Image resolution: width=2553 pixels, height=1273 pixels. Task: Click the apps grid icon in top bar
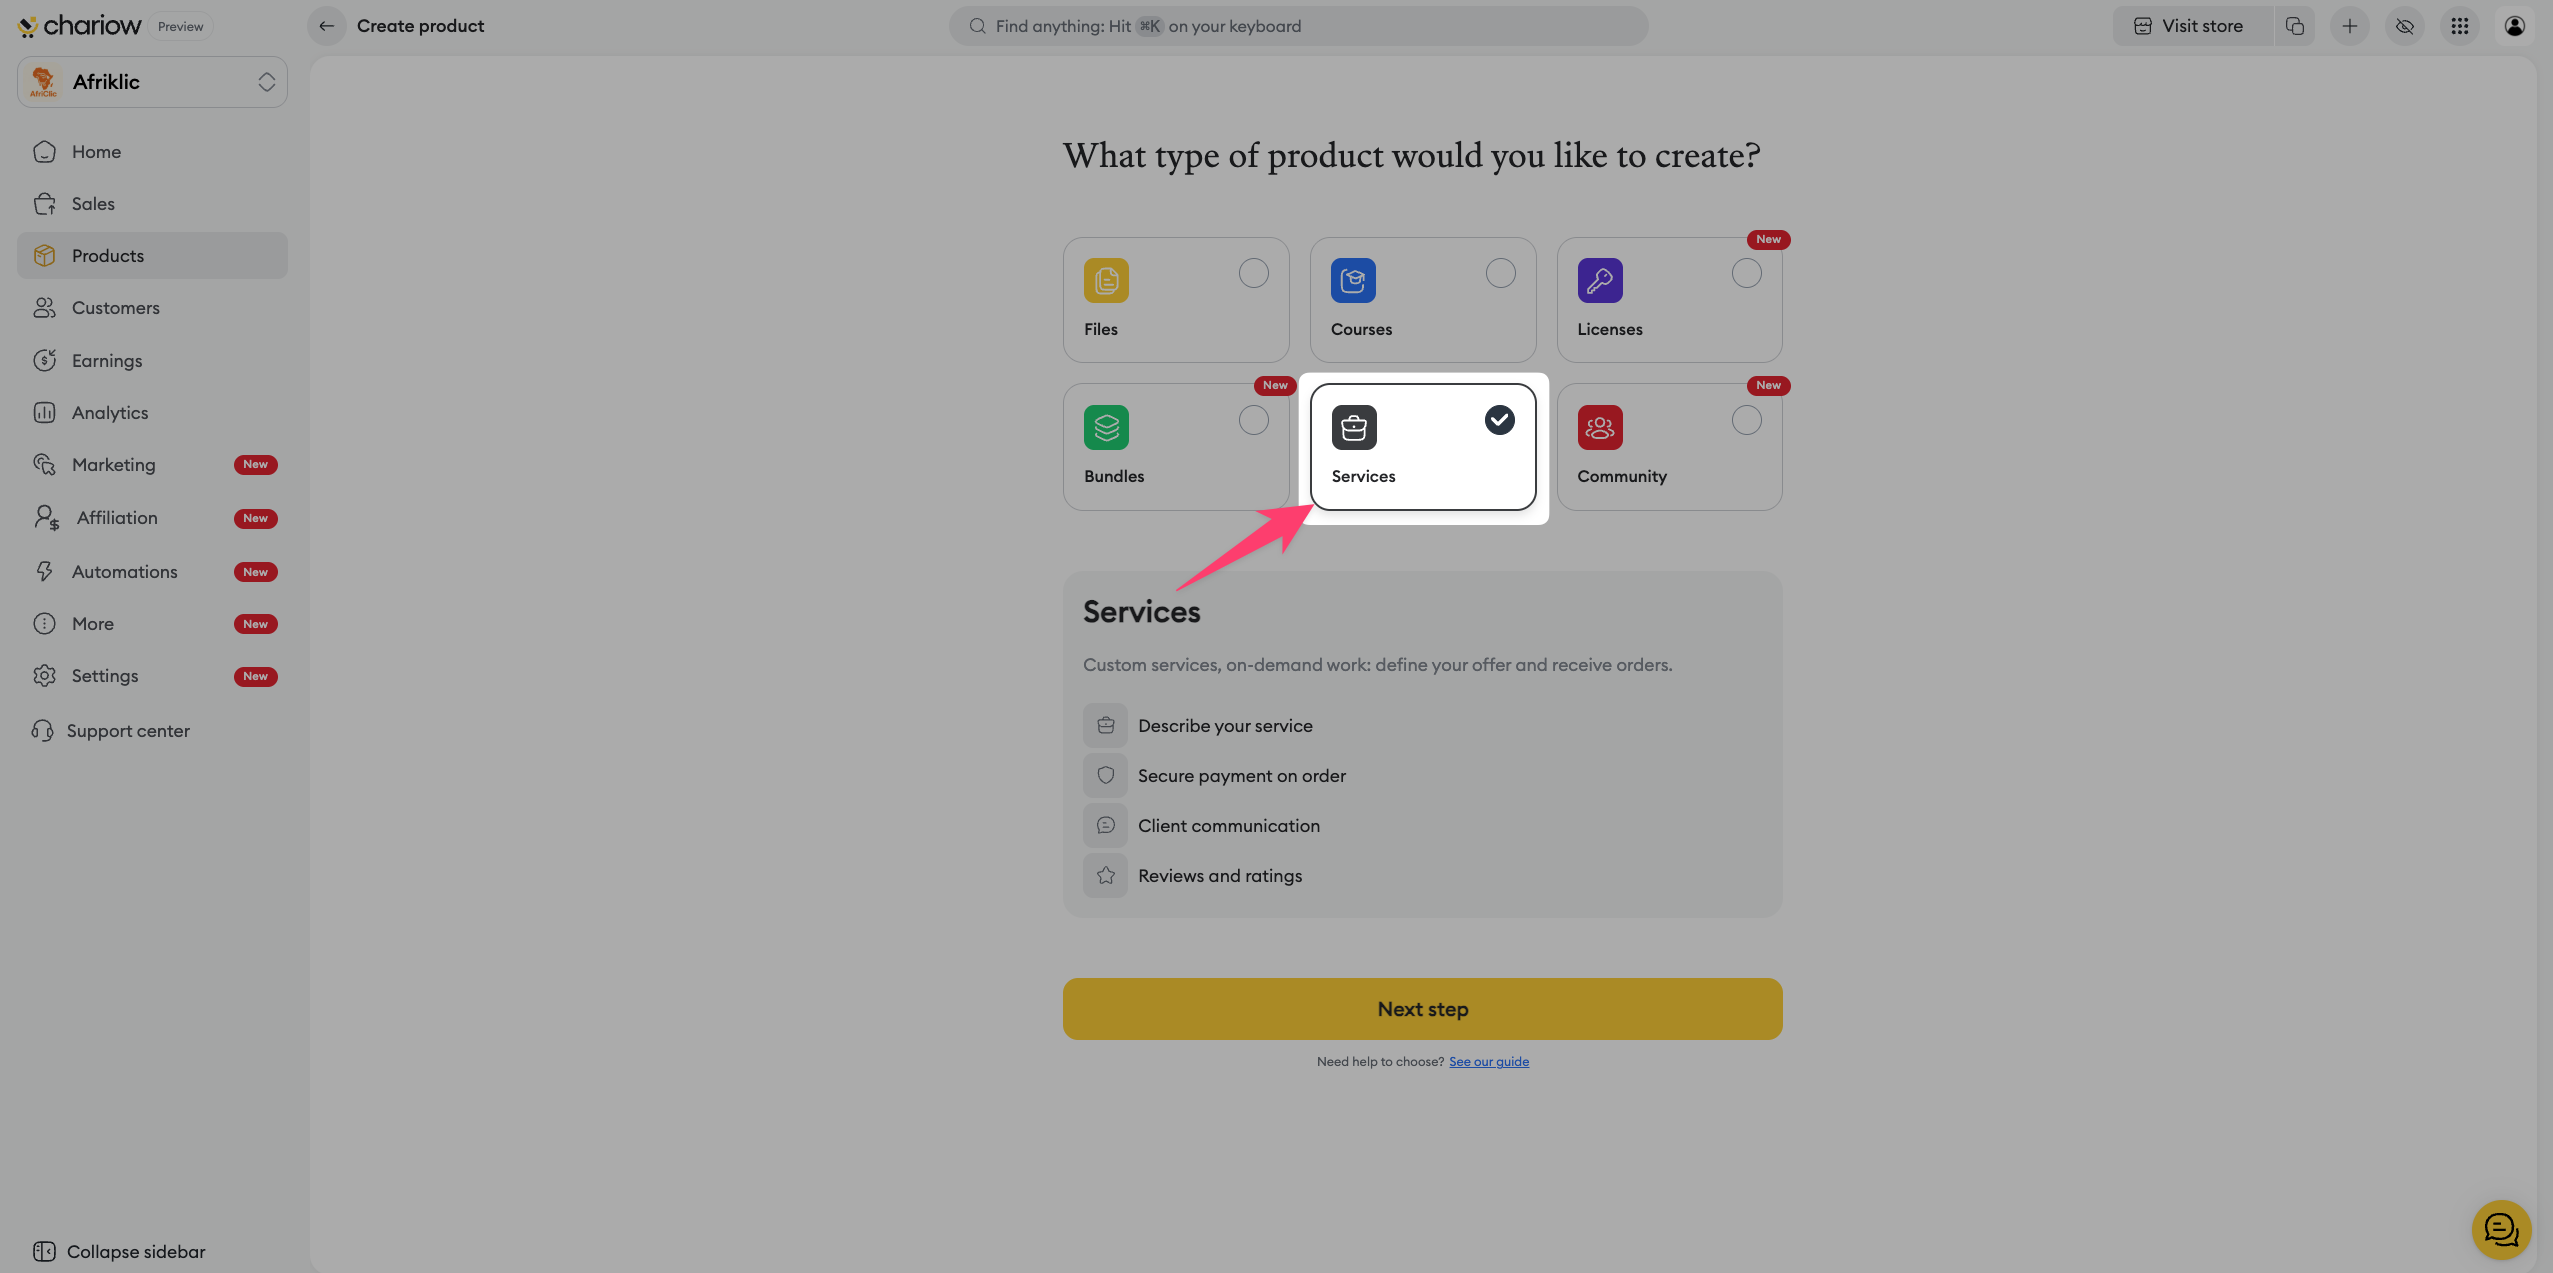pos(2459,26)
